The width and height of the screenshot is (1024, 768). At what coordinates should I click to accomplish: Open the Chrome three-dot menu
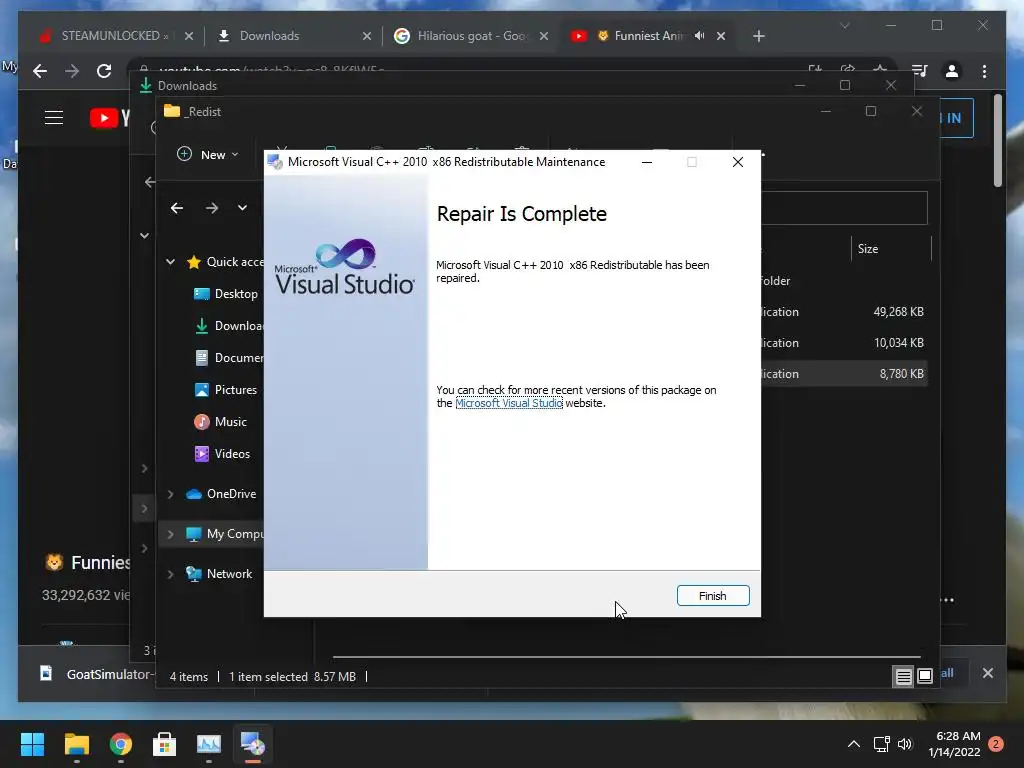click(x=984, y=71)
